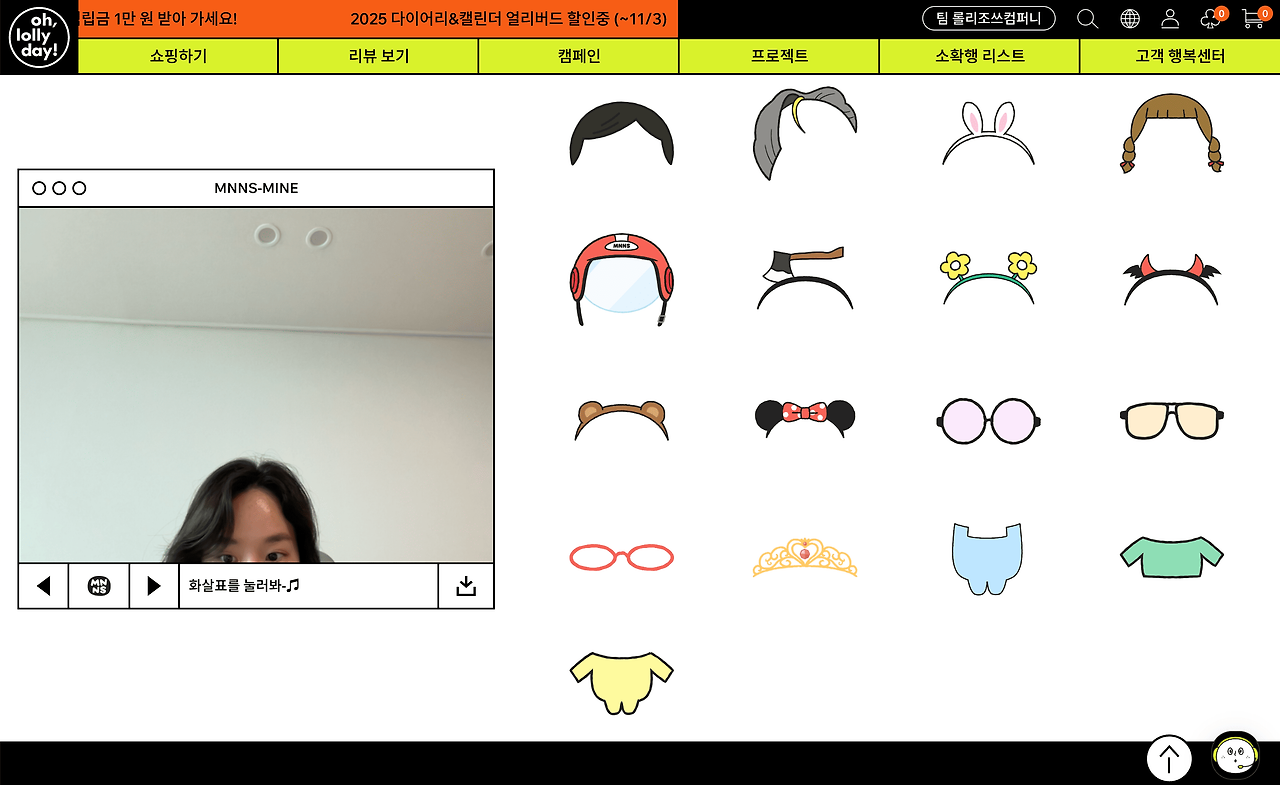Image resolution: width=1280 pixels, height=785 pixels.
Task: Open the 프로젝트 menu
Action: tap(779, 56)
